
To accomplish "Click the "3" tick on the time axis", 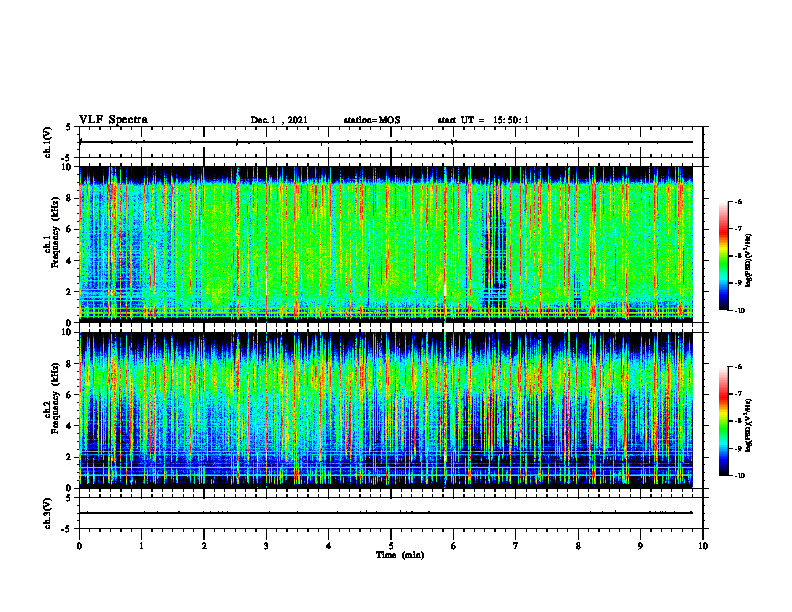I will pyautogui.click(x=266, y=546).
